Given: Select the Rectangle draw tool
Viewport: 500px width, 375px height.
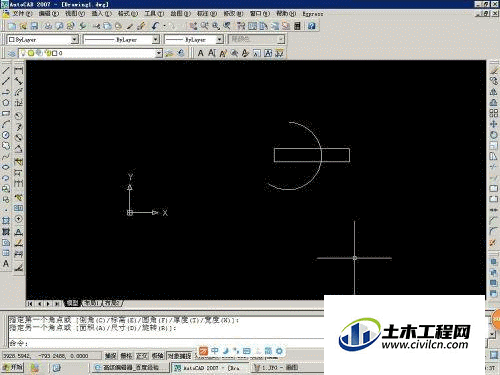Looking at the screenshot, I should (6, 113).
